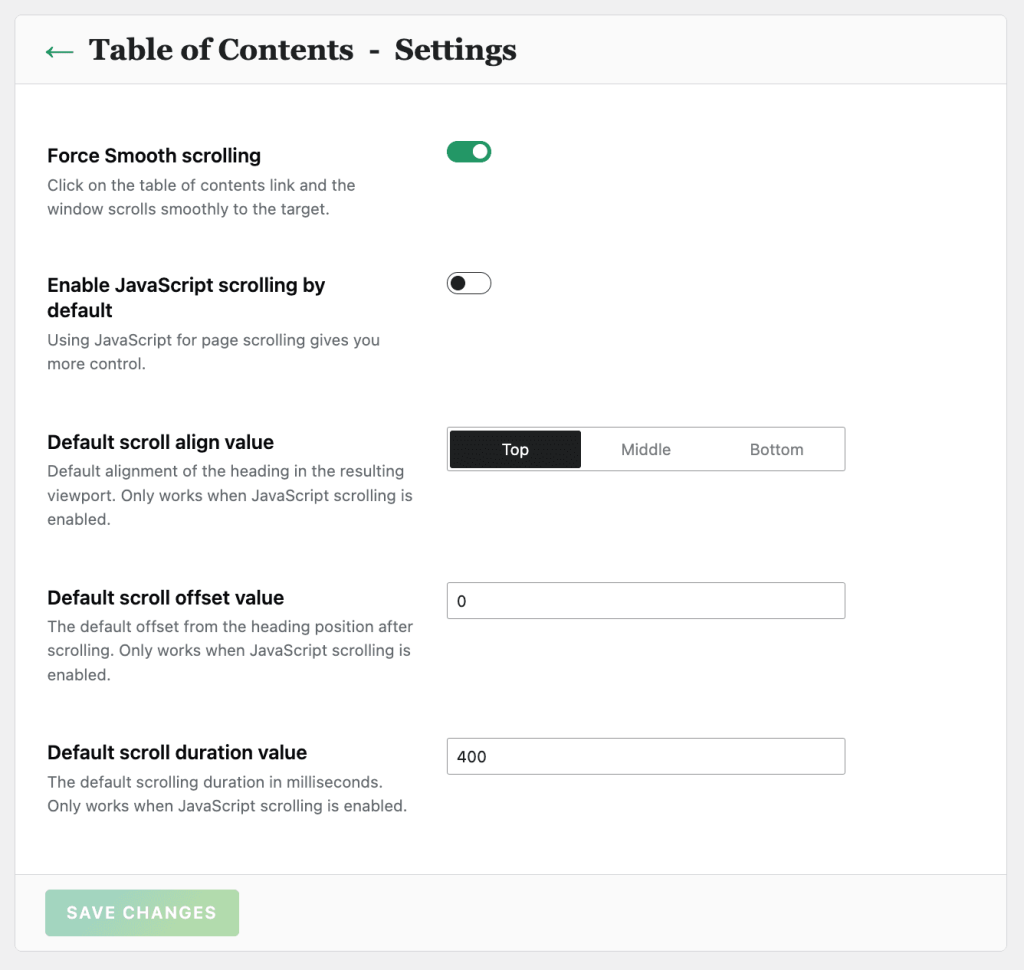Click the Default scroll offset value label
1024x970 pixels.
pos(165,598)
